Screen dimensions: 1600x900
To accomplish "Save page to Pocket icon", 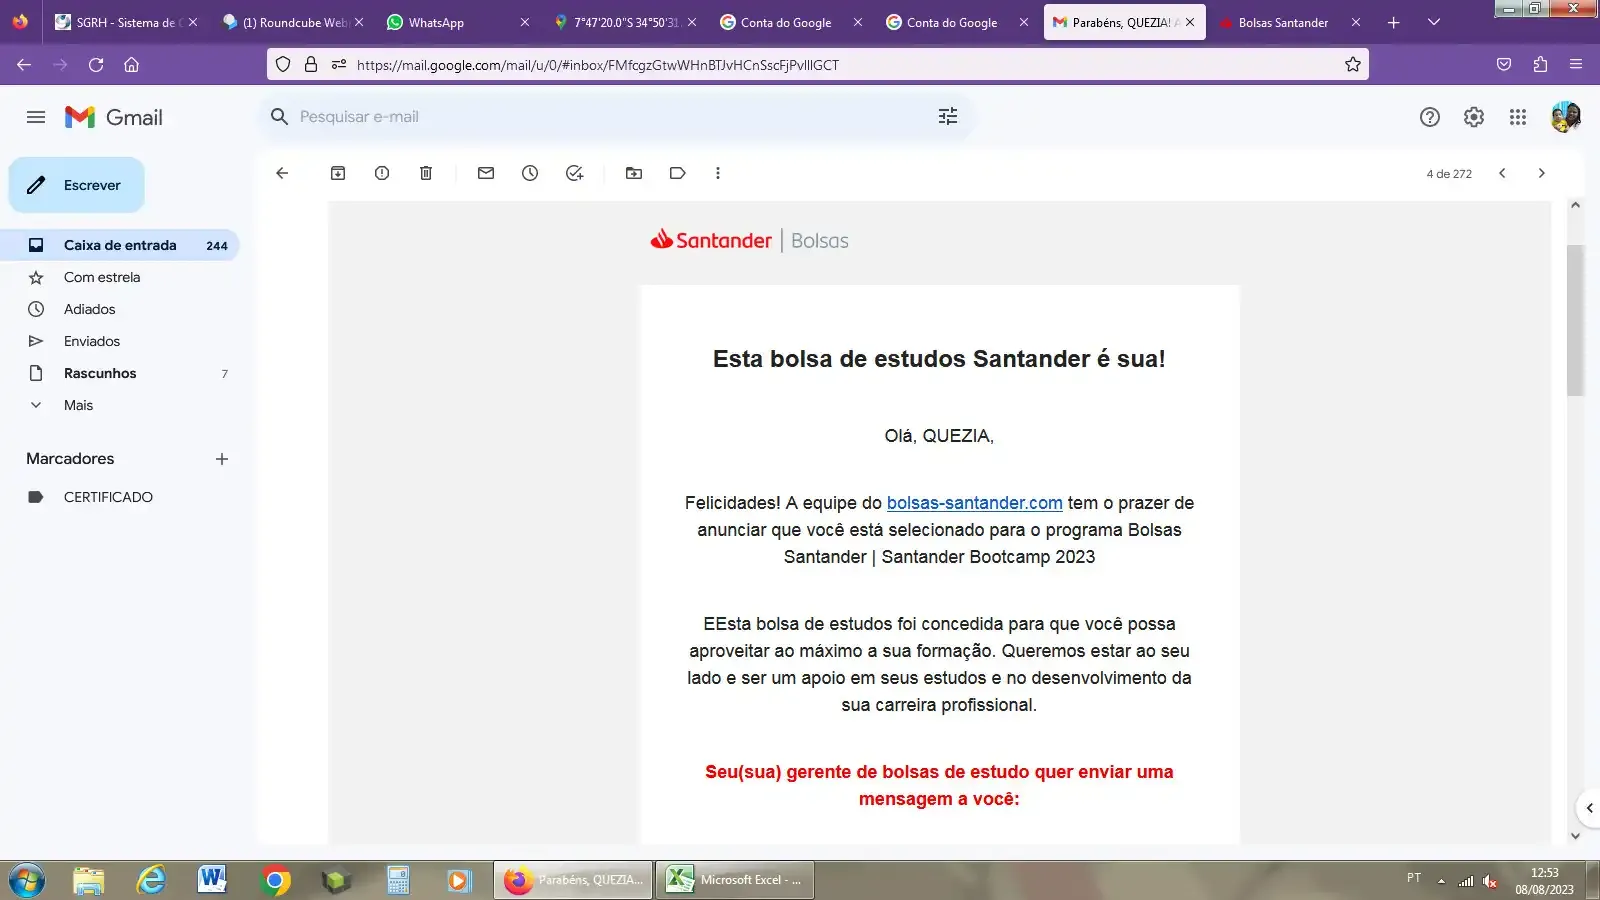I will [1504, 64].
